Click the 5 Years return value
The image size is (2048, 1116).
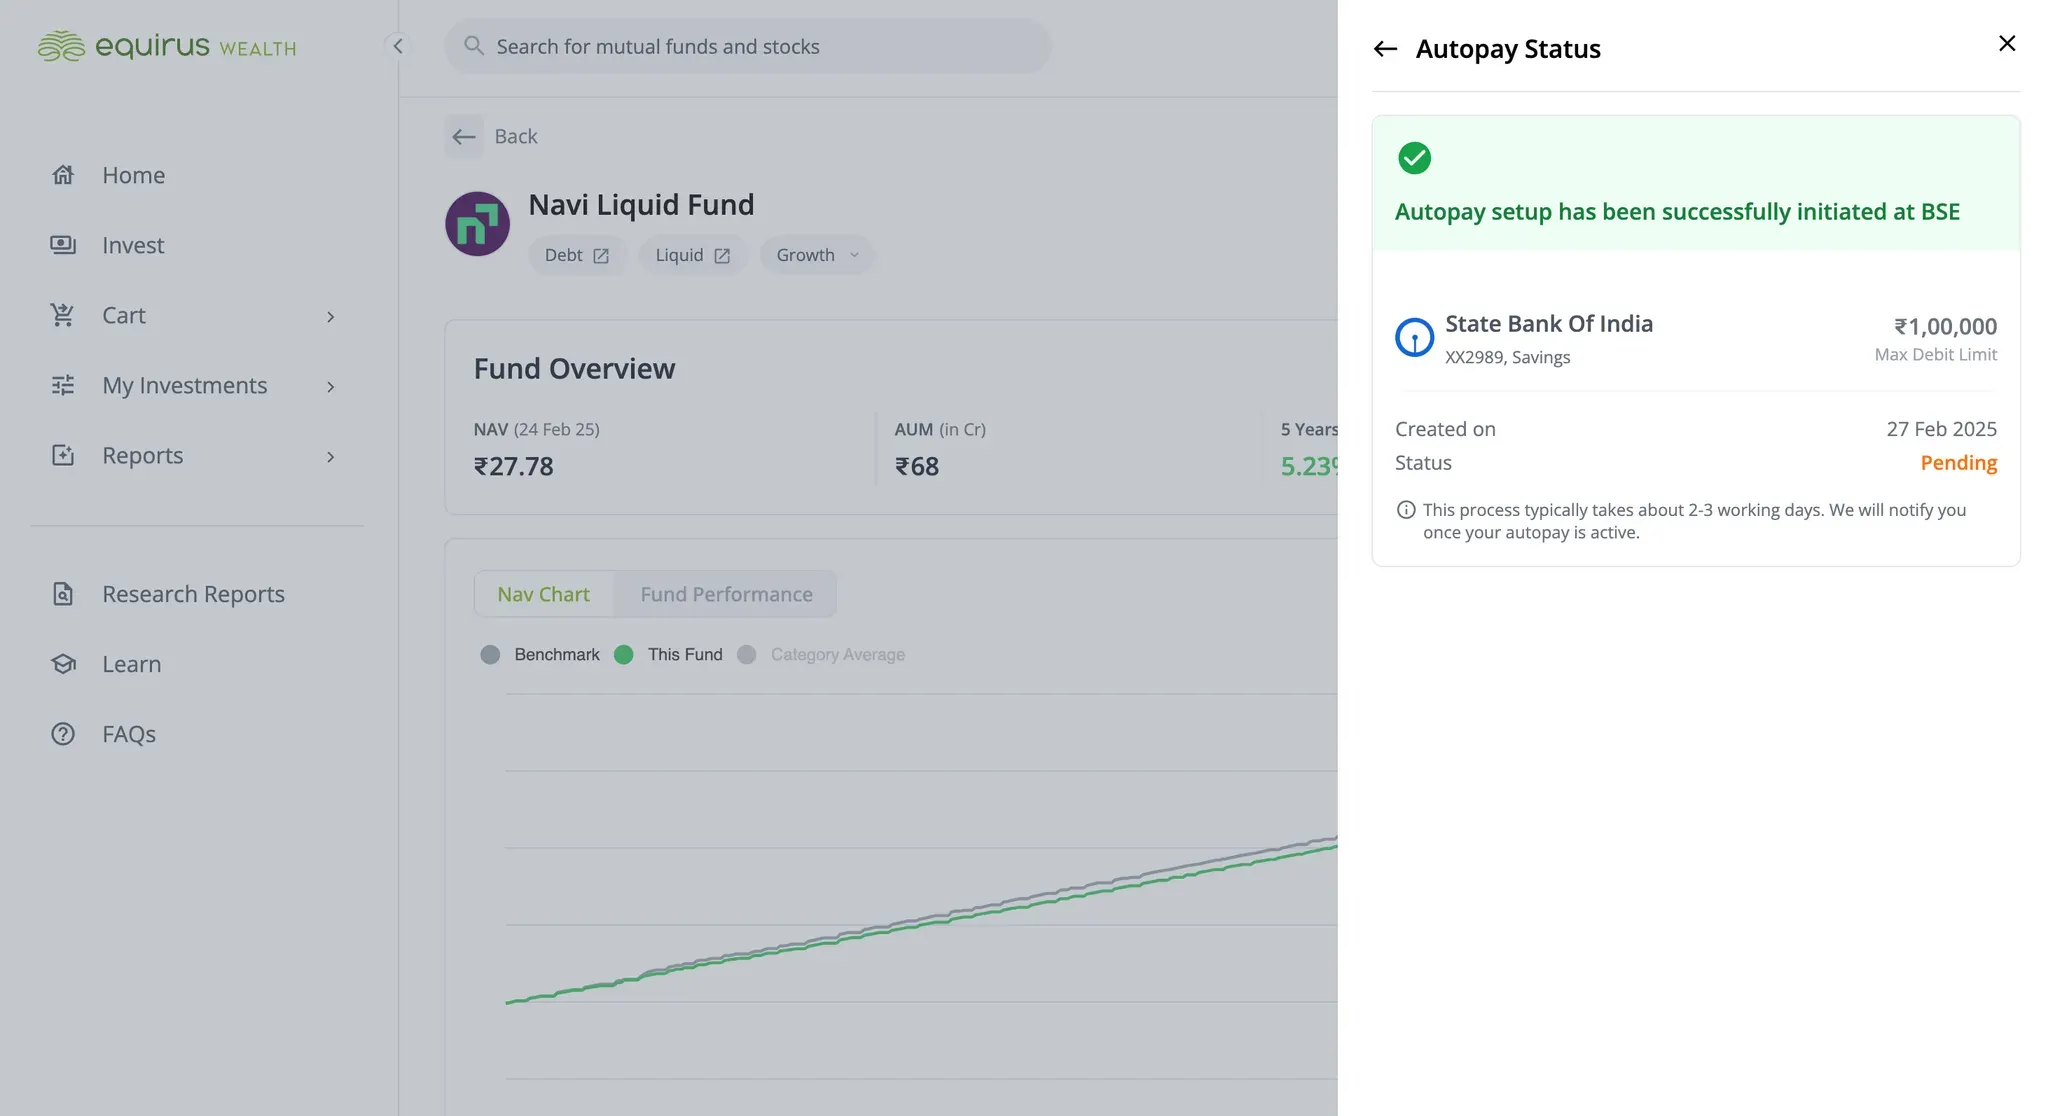[x=1309, y=466]
